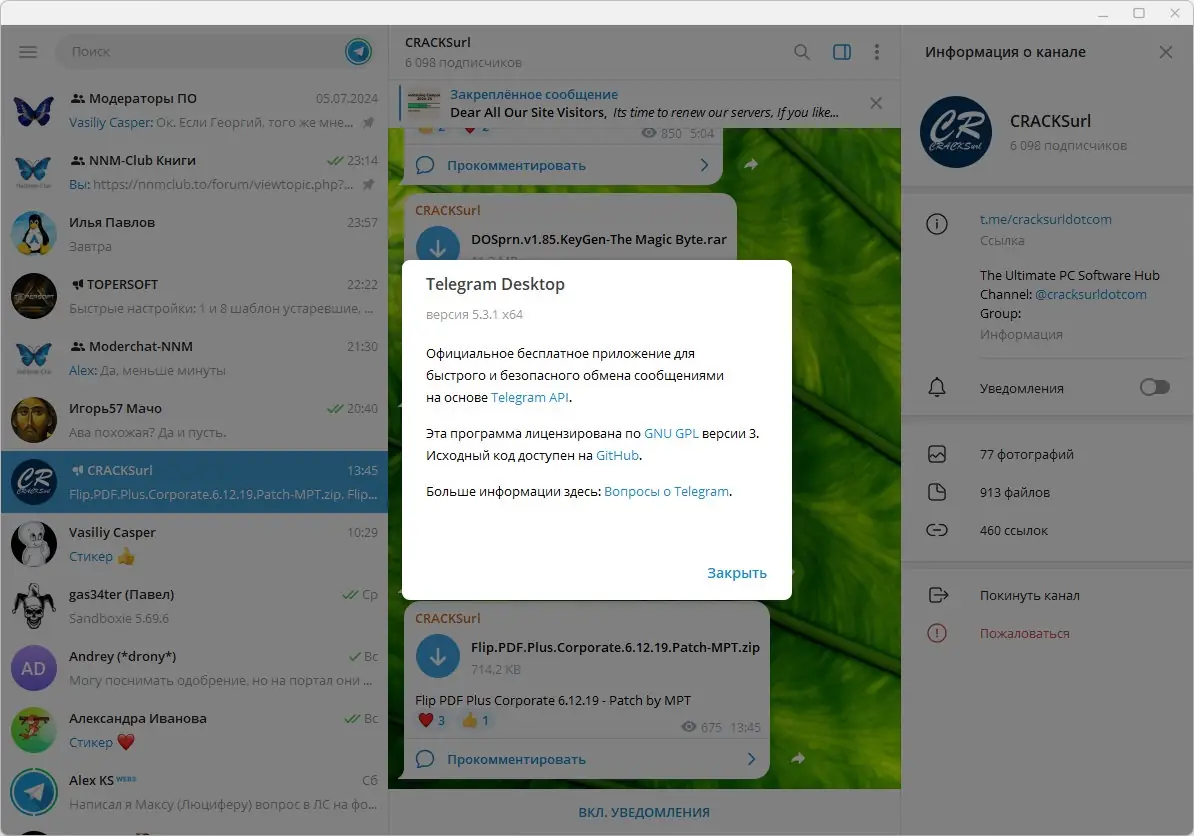Click ВКЛ. УВЕДОМЛЕНИЯ at the bottom

tap(644, 812)
